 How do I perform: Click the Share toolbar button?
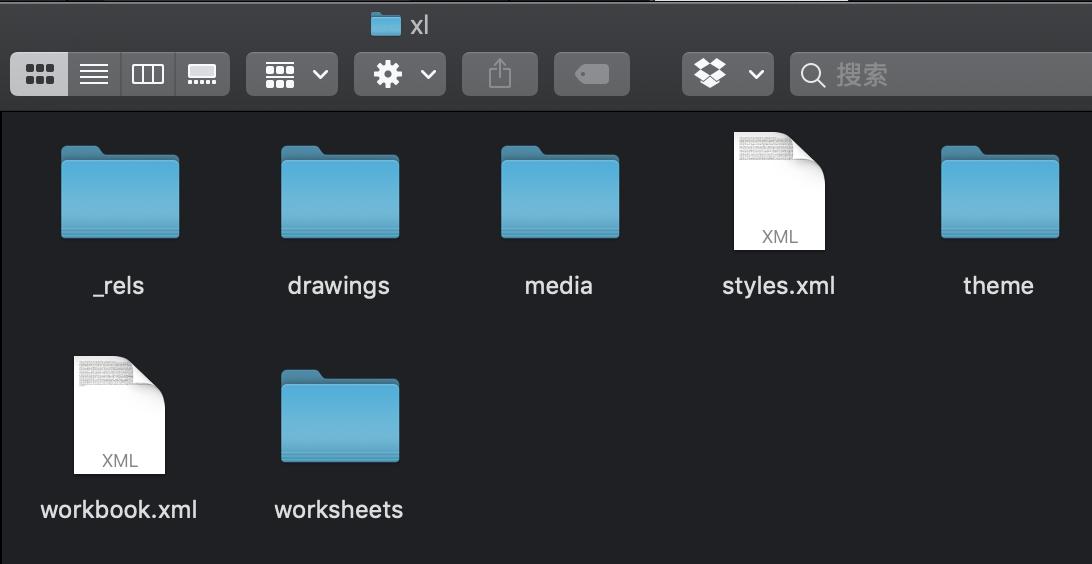point(500,75)
